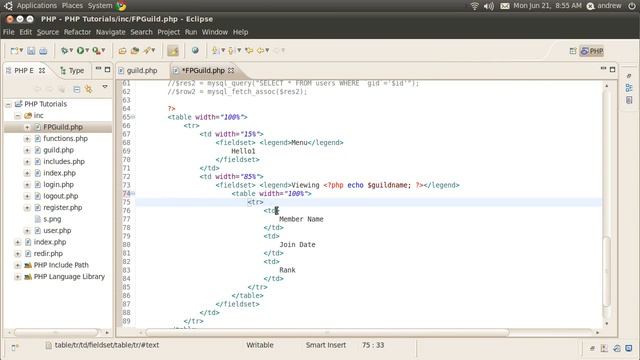Open the Source menu
The width and height of the screenshot is (640, 360).
click(48, 32)
